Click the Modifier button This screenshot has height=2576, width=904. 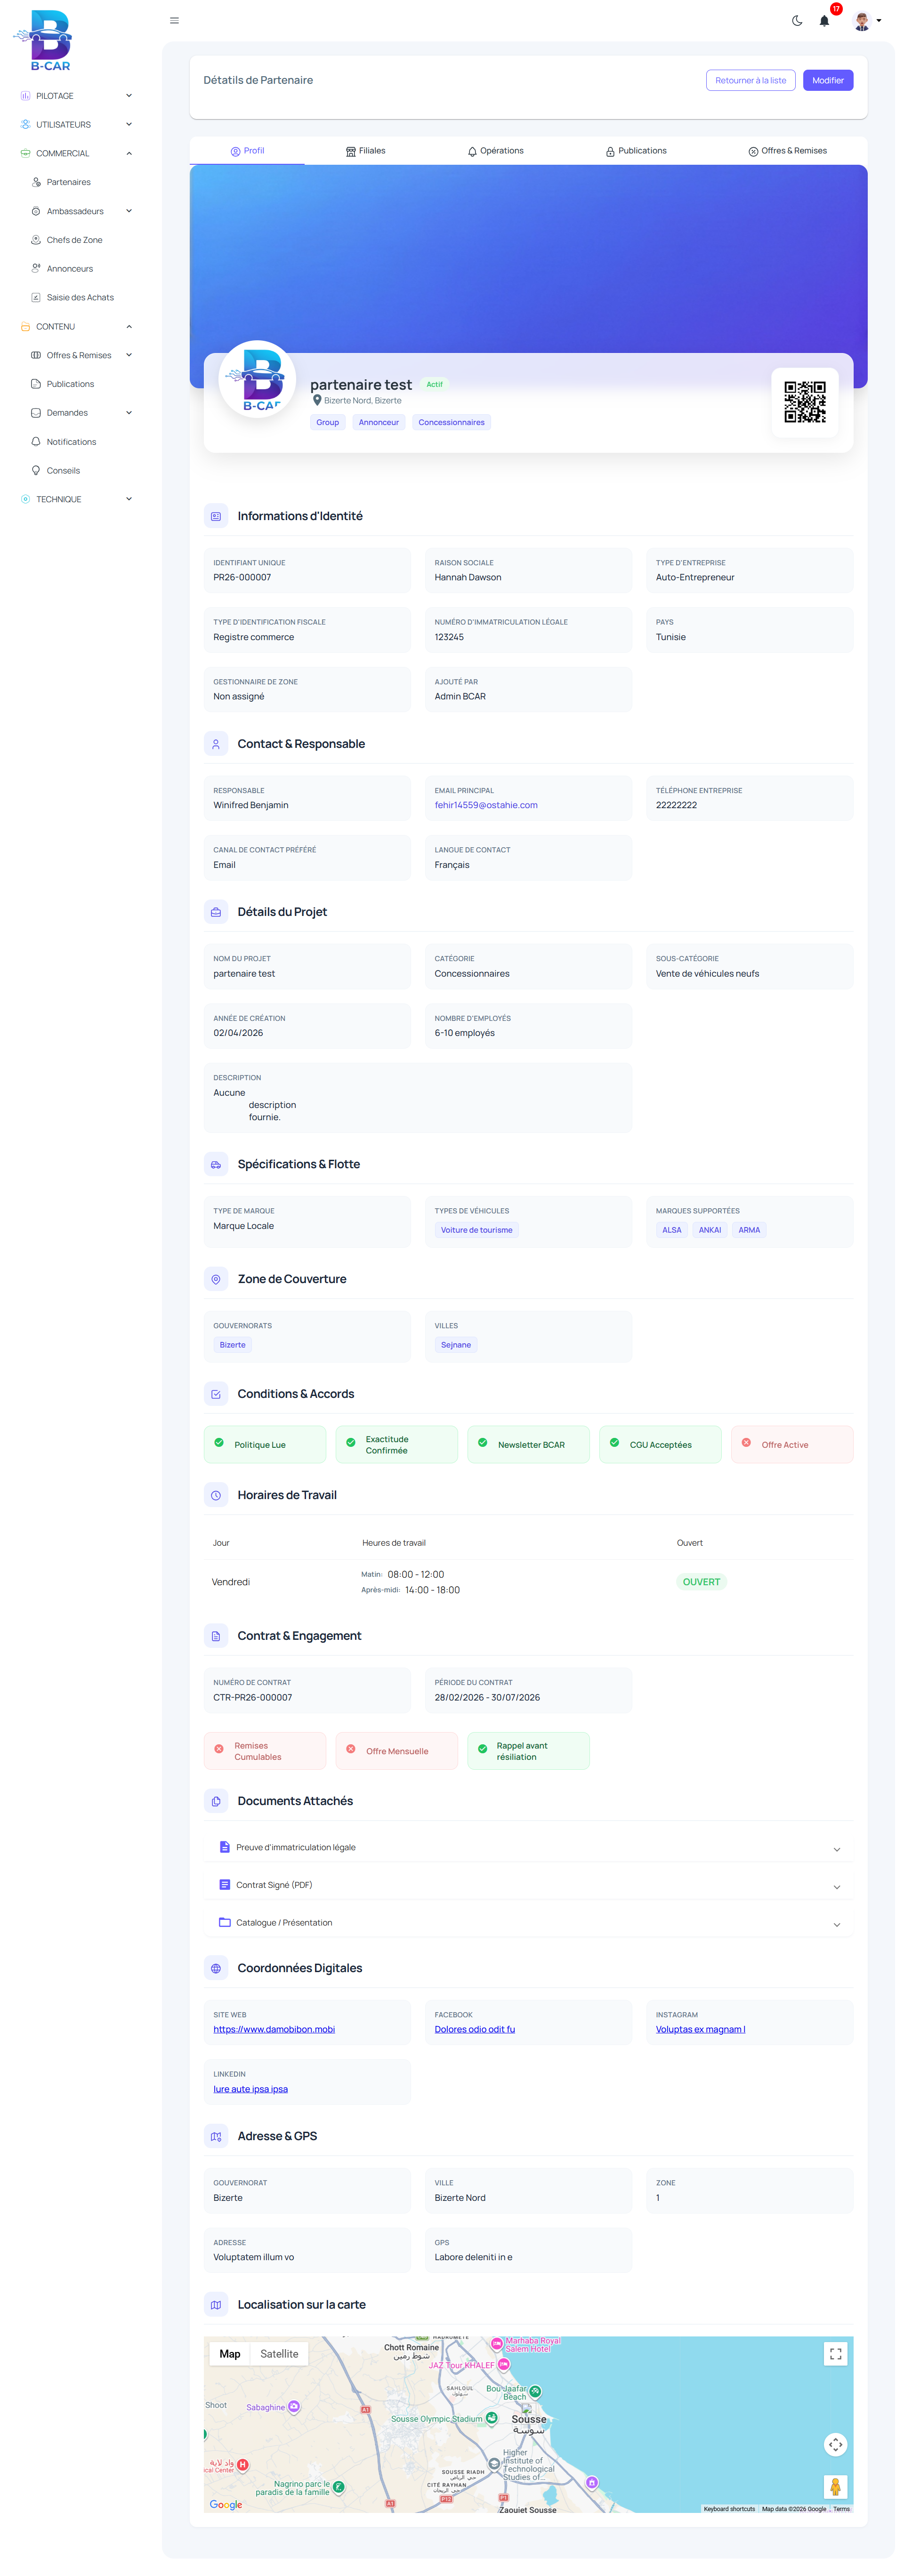(x=828, y=80)
